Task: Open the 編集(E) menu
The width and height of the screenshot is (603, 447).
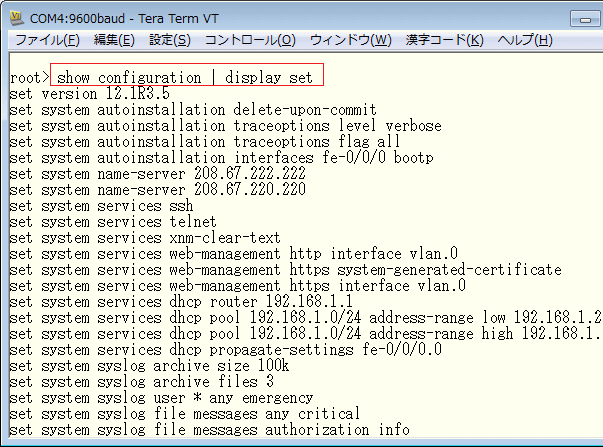Action: (114, 40)
